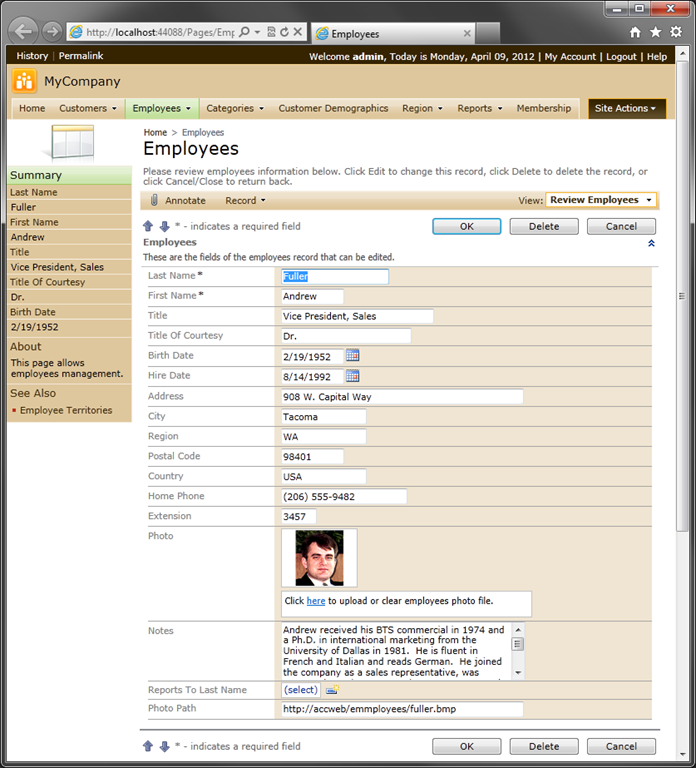The width and height of the screenshot is (696, 768).
Task: Click the Refresh page icon
Action: (285, 32)
